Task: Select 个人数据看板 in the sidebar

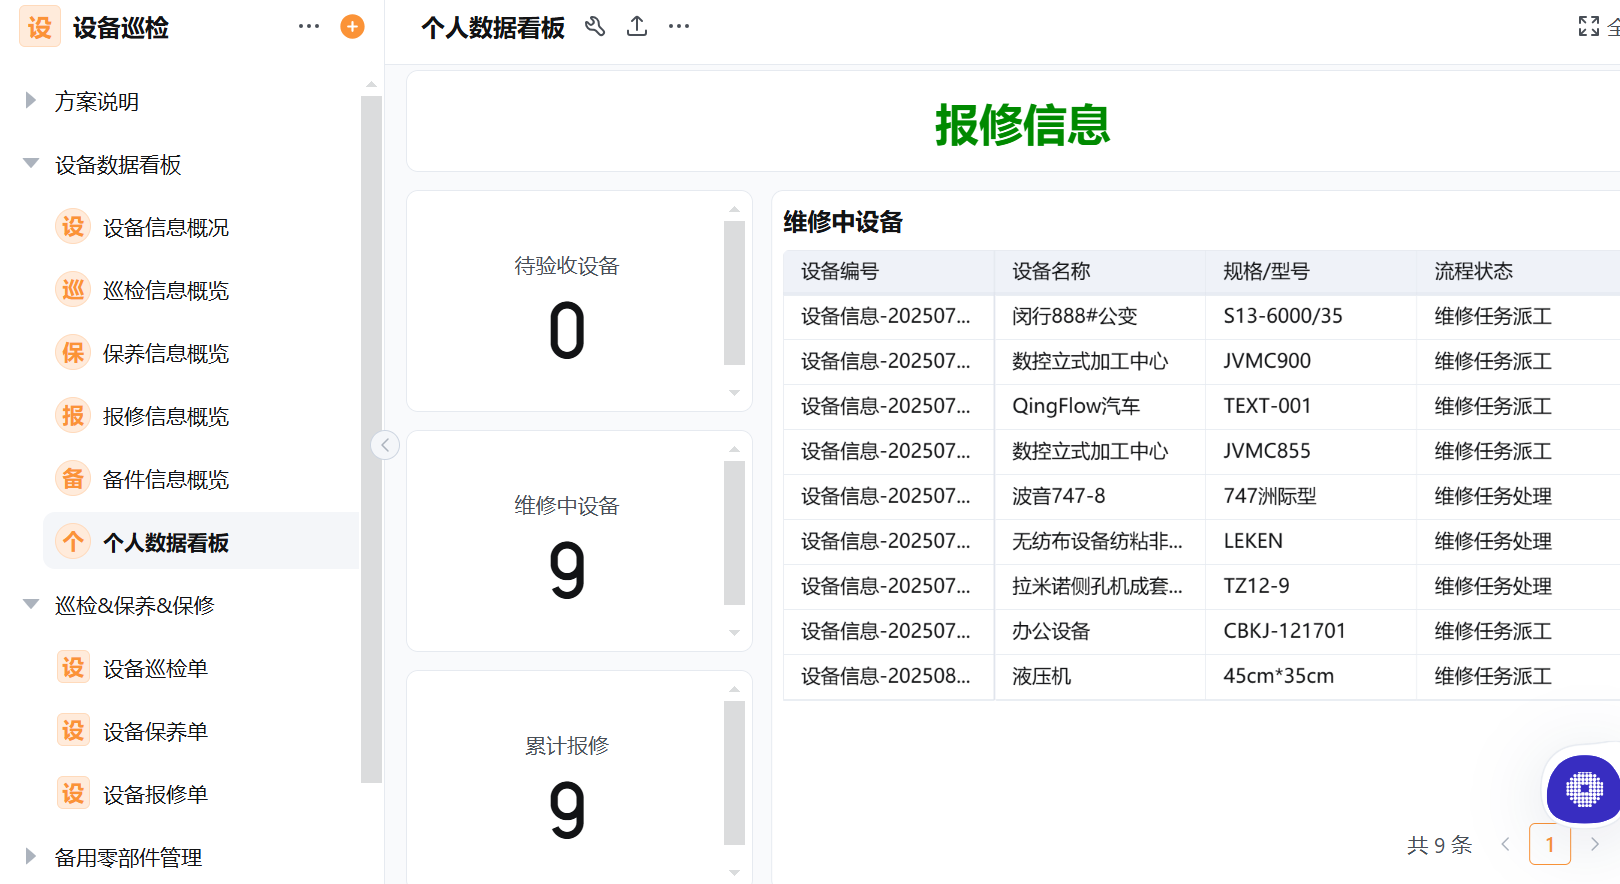Action: (201, 541)
